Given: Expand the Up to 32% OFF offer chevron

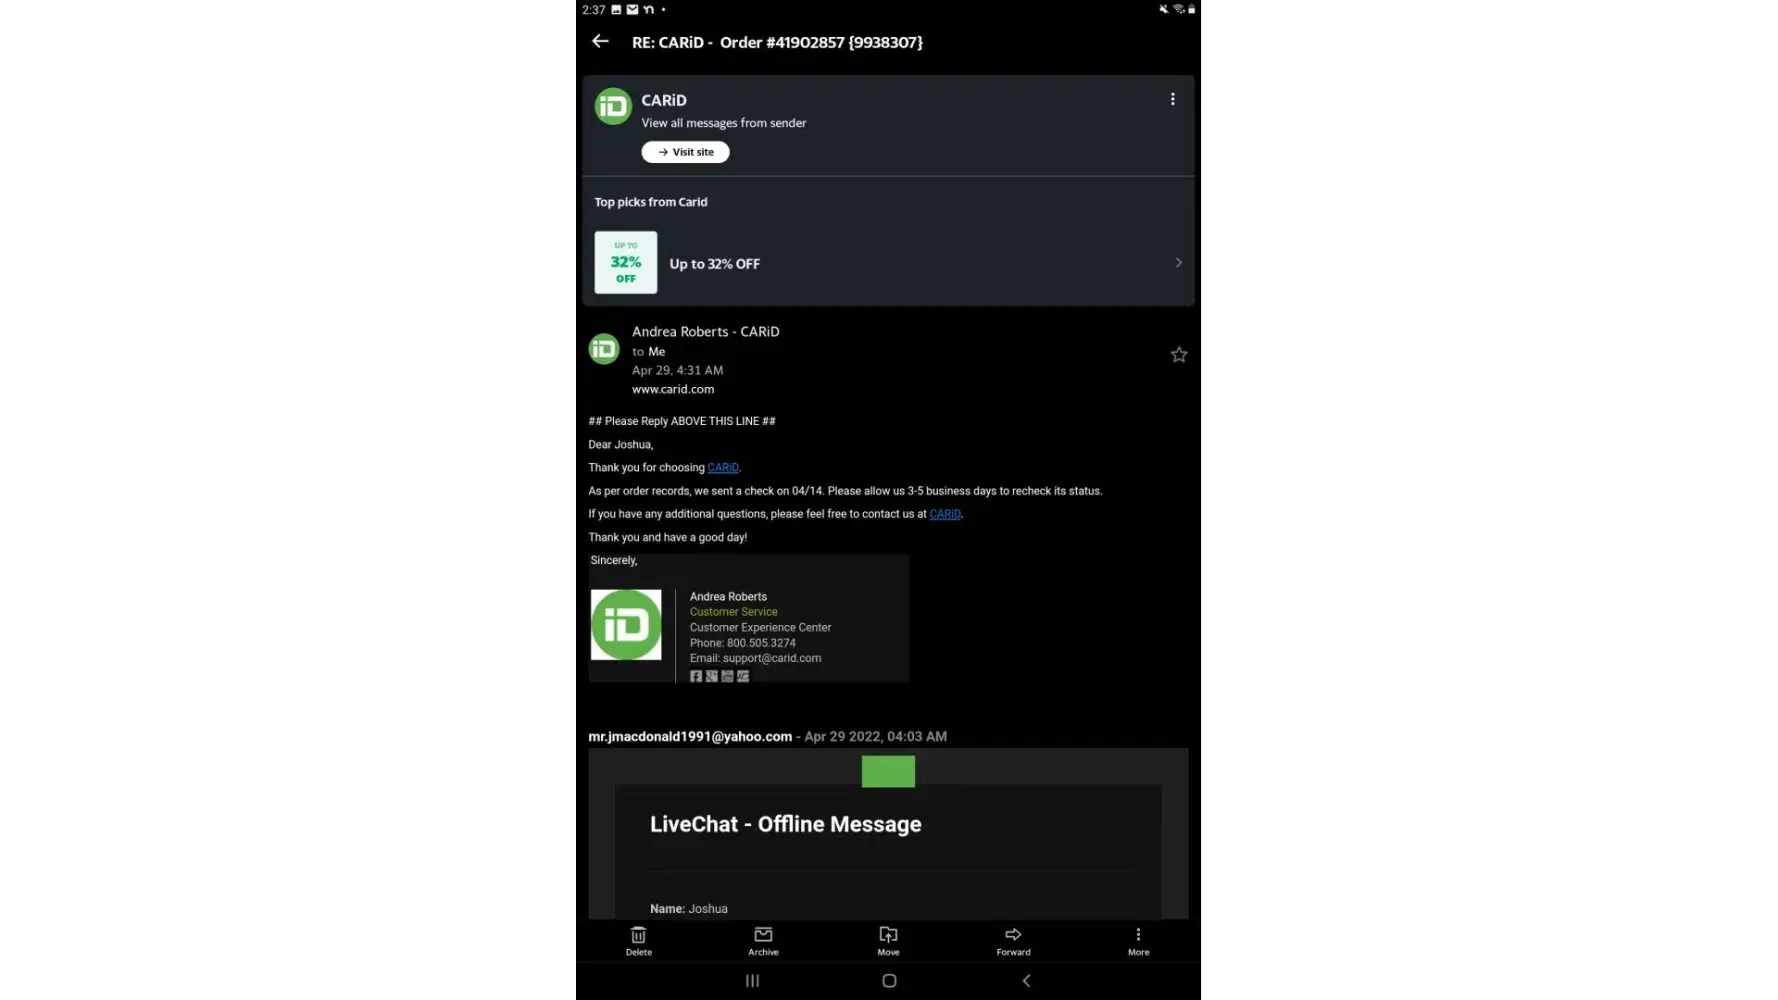Looking at the screenshot, I should pos(1179,263).
